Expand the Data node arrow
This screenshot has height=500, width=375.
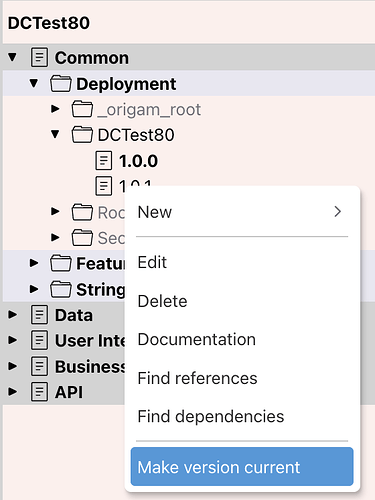click(12, 315)
